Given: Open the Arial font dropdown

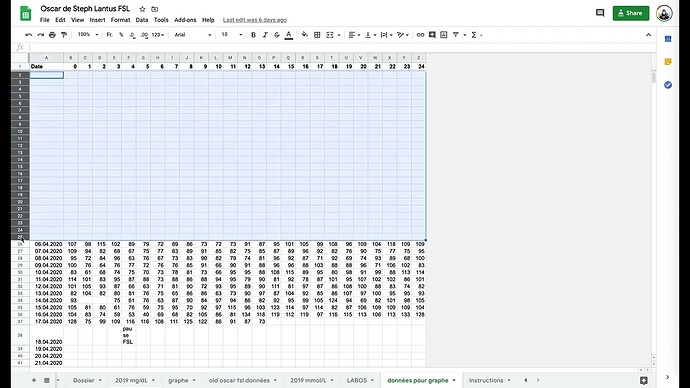Looking at the screenshot, I should click(193, 35).
